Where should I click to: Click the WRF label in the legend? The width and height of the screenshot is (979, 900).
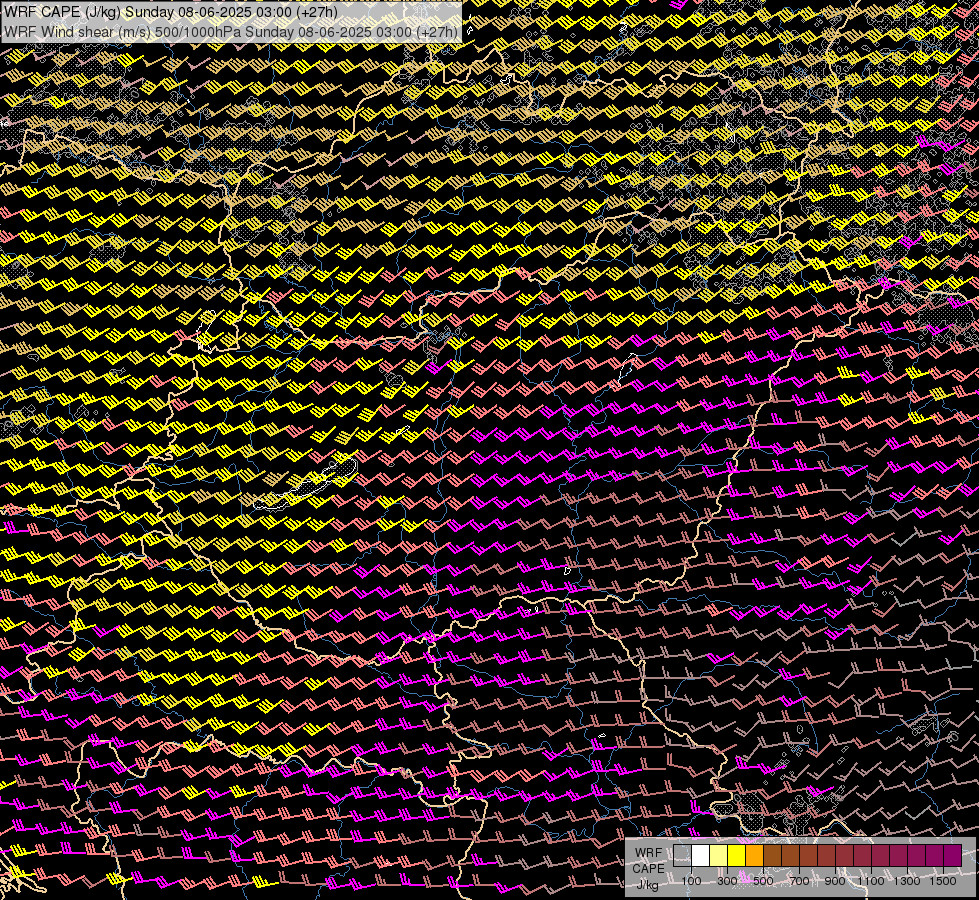pos(648,853)
